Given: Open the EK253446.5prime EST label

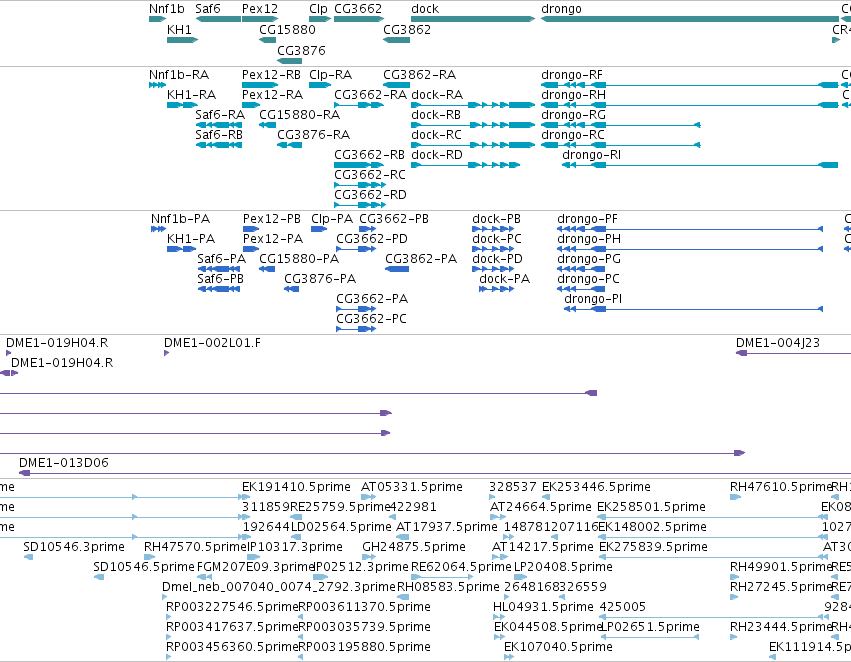Looking at the screenshot, I should coord(596,487).
